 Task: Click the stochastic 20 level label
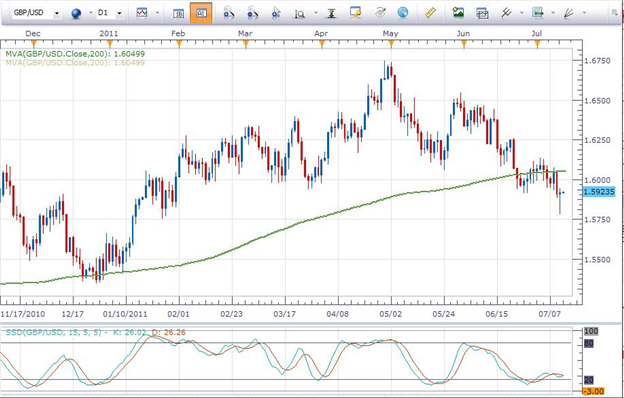pyautogui.click(x=589, y=380)
